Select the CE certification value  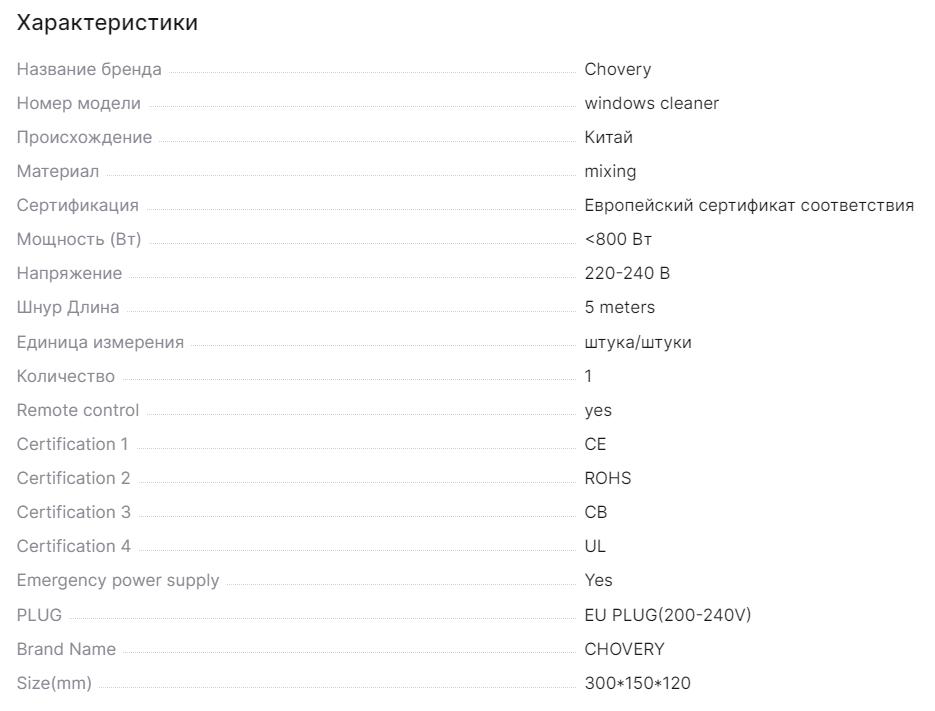tap(595, 444)
